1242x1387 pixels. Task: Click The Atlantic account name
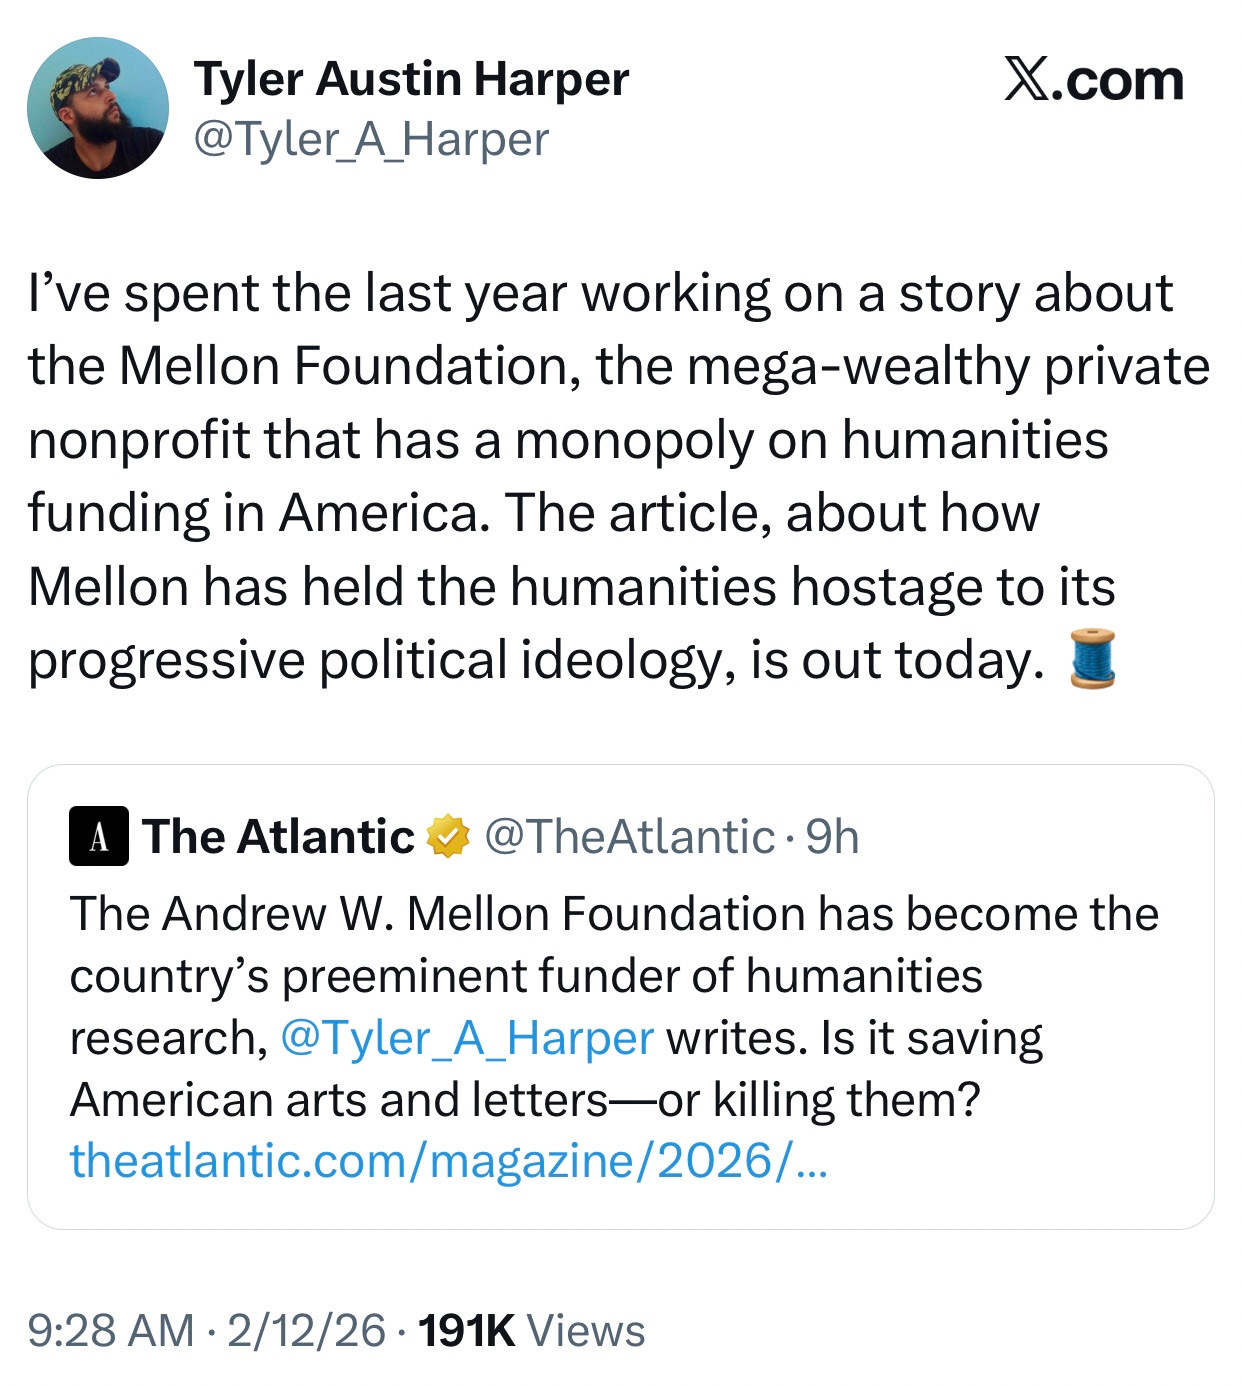click(x=278, y=836)
